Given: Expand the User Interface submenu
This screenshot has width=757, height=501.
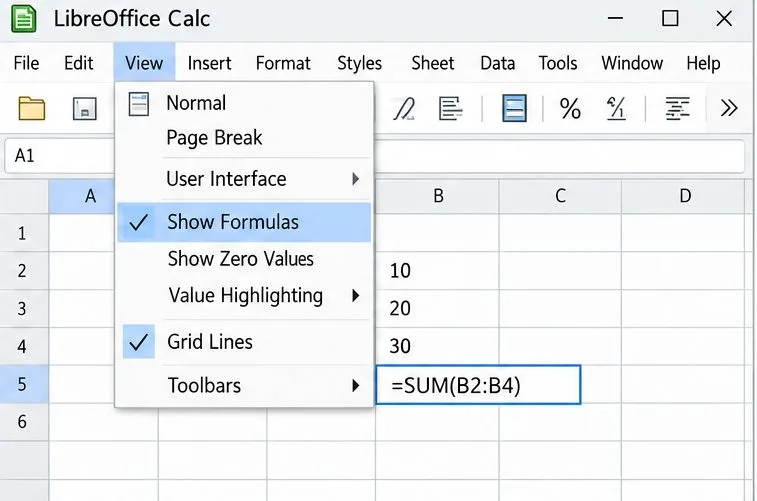Looking at the screenshot, I should click(244, 179).
